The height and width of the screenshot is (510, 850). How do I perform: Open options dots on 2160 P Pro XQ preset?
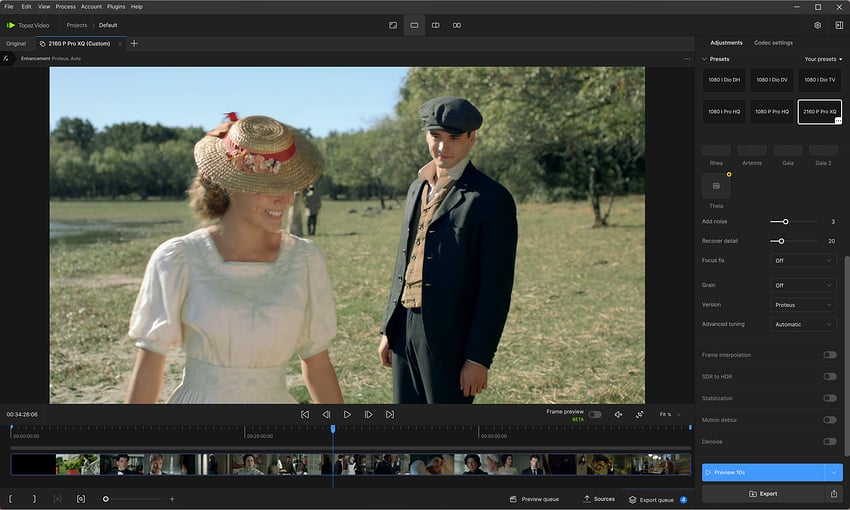point(838,121)
